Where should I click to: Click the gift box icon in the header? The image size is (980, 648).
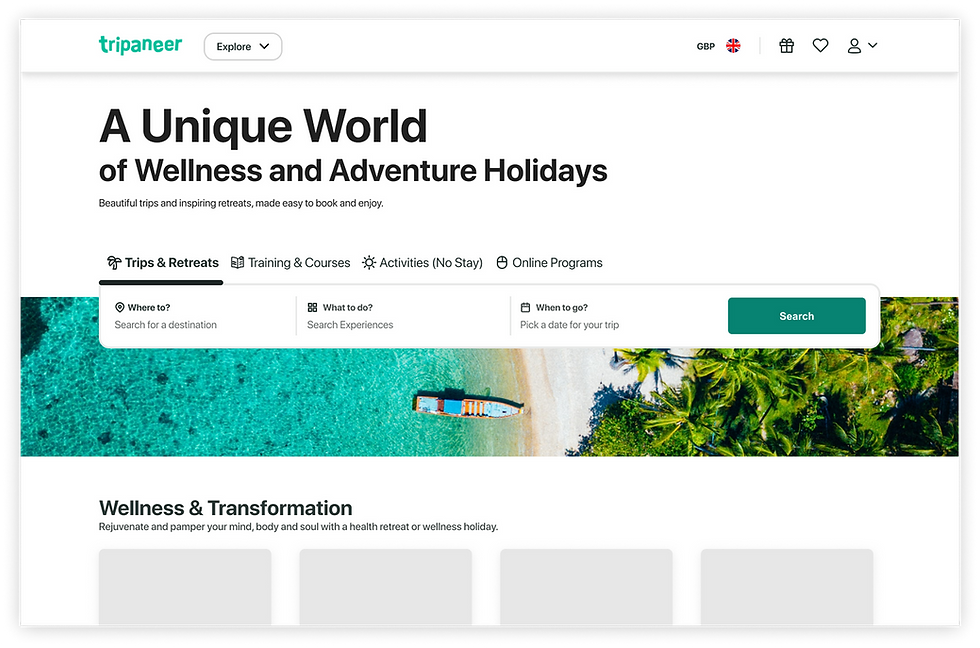coord(786,45)
